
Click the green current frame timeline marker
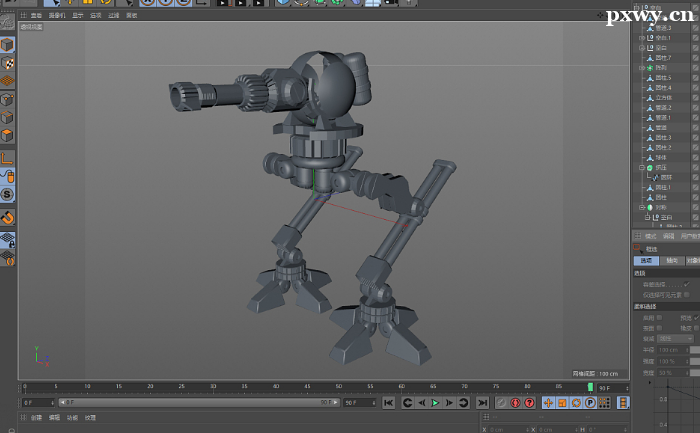[590, 386]
